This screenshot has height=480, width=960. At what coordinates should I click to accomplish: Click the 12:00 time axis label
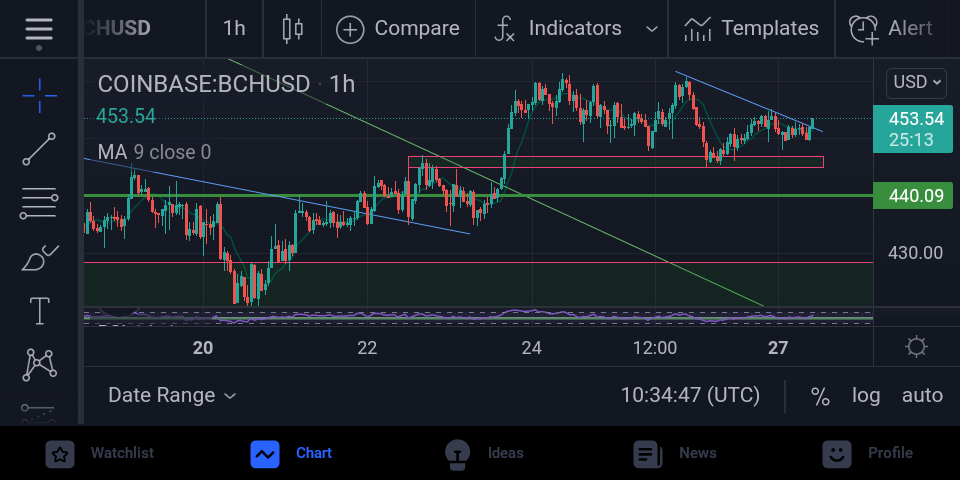pos(655,348)
